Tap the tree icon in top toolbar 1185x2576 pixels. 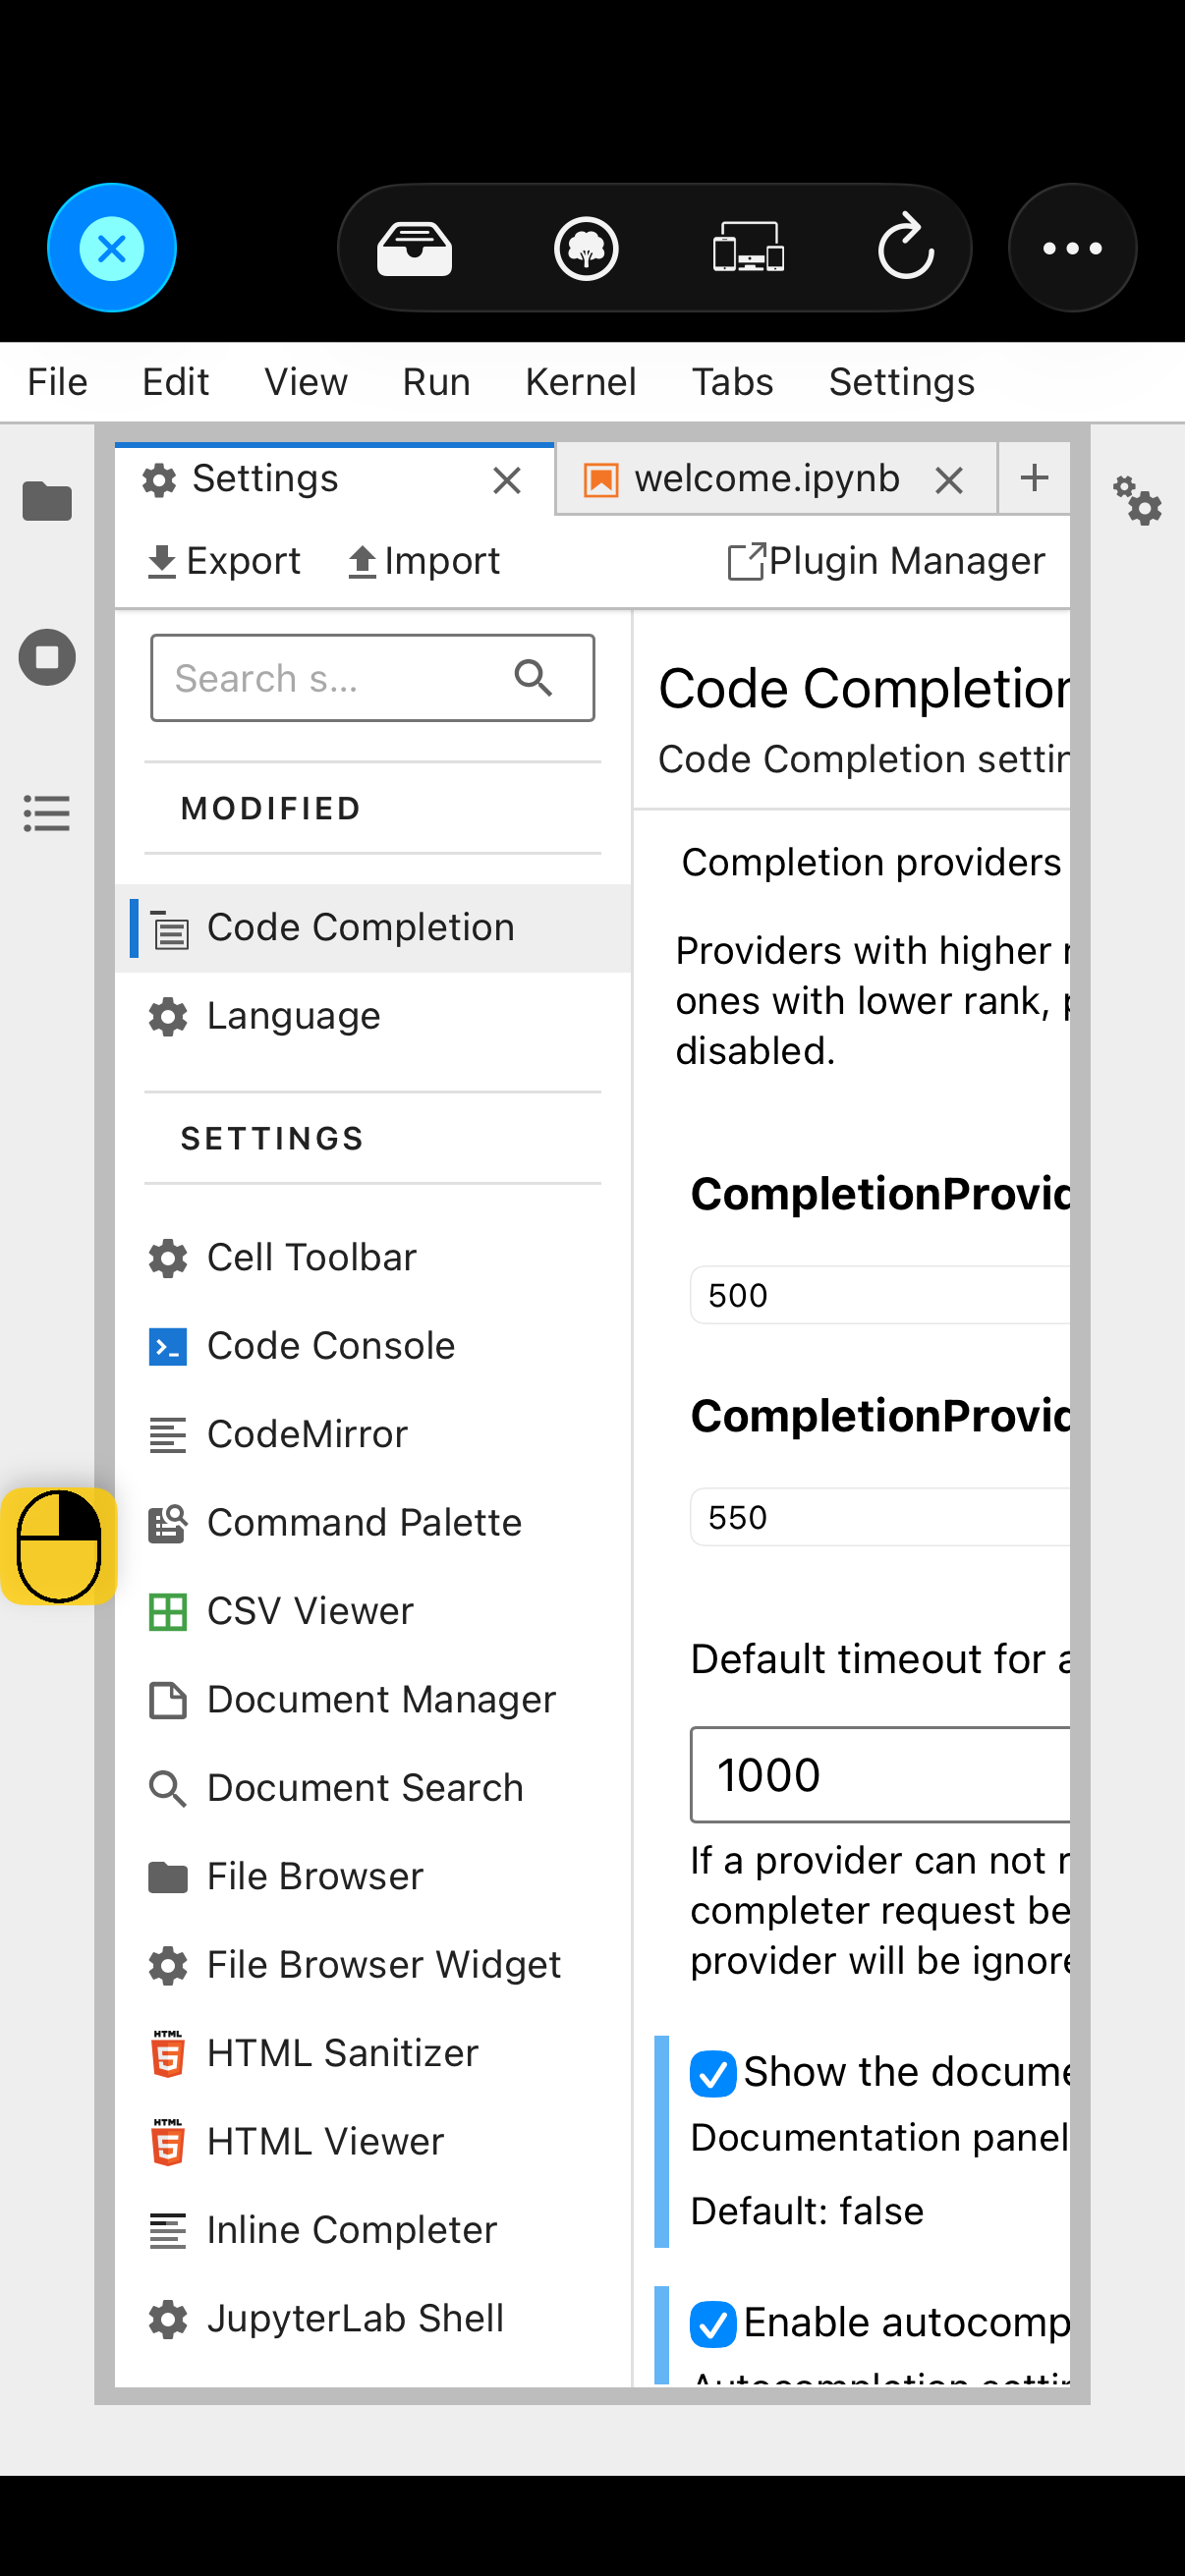pos(586,248)
